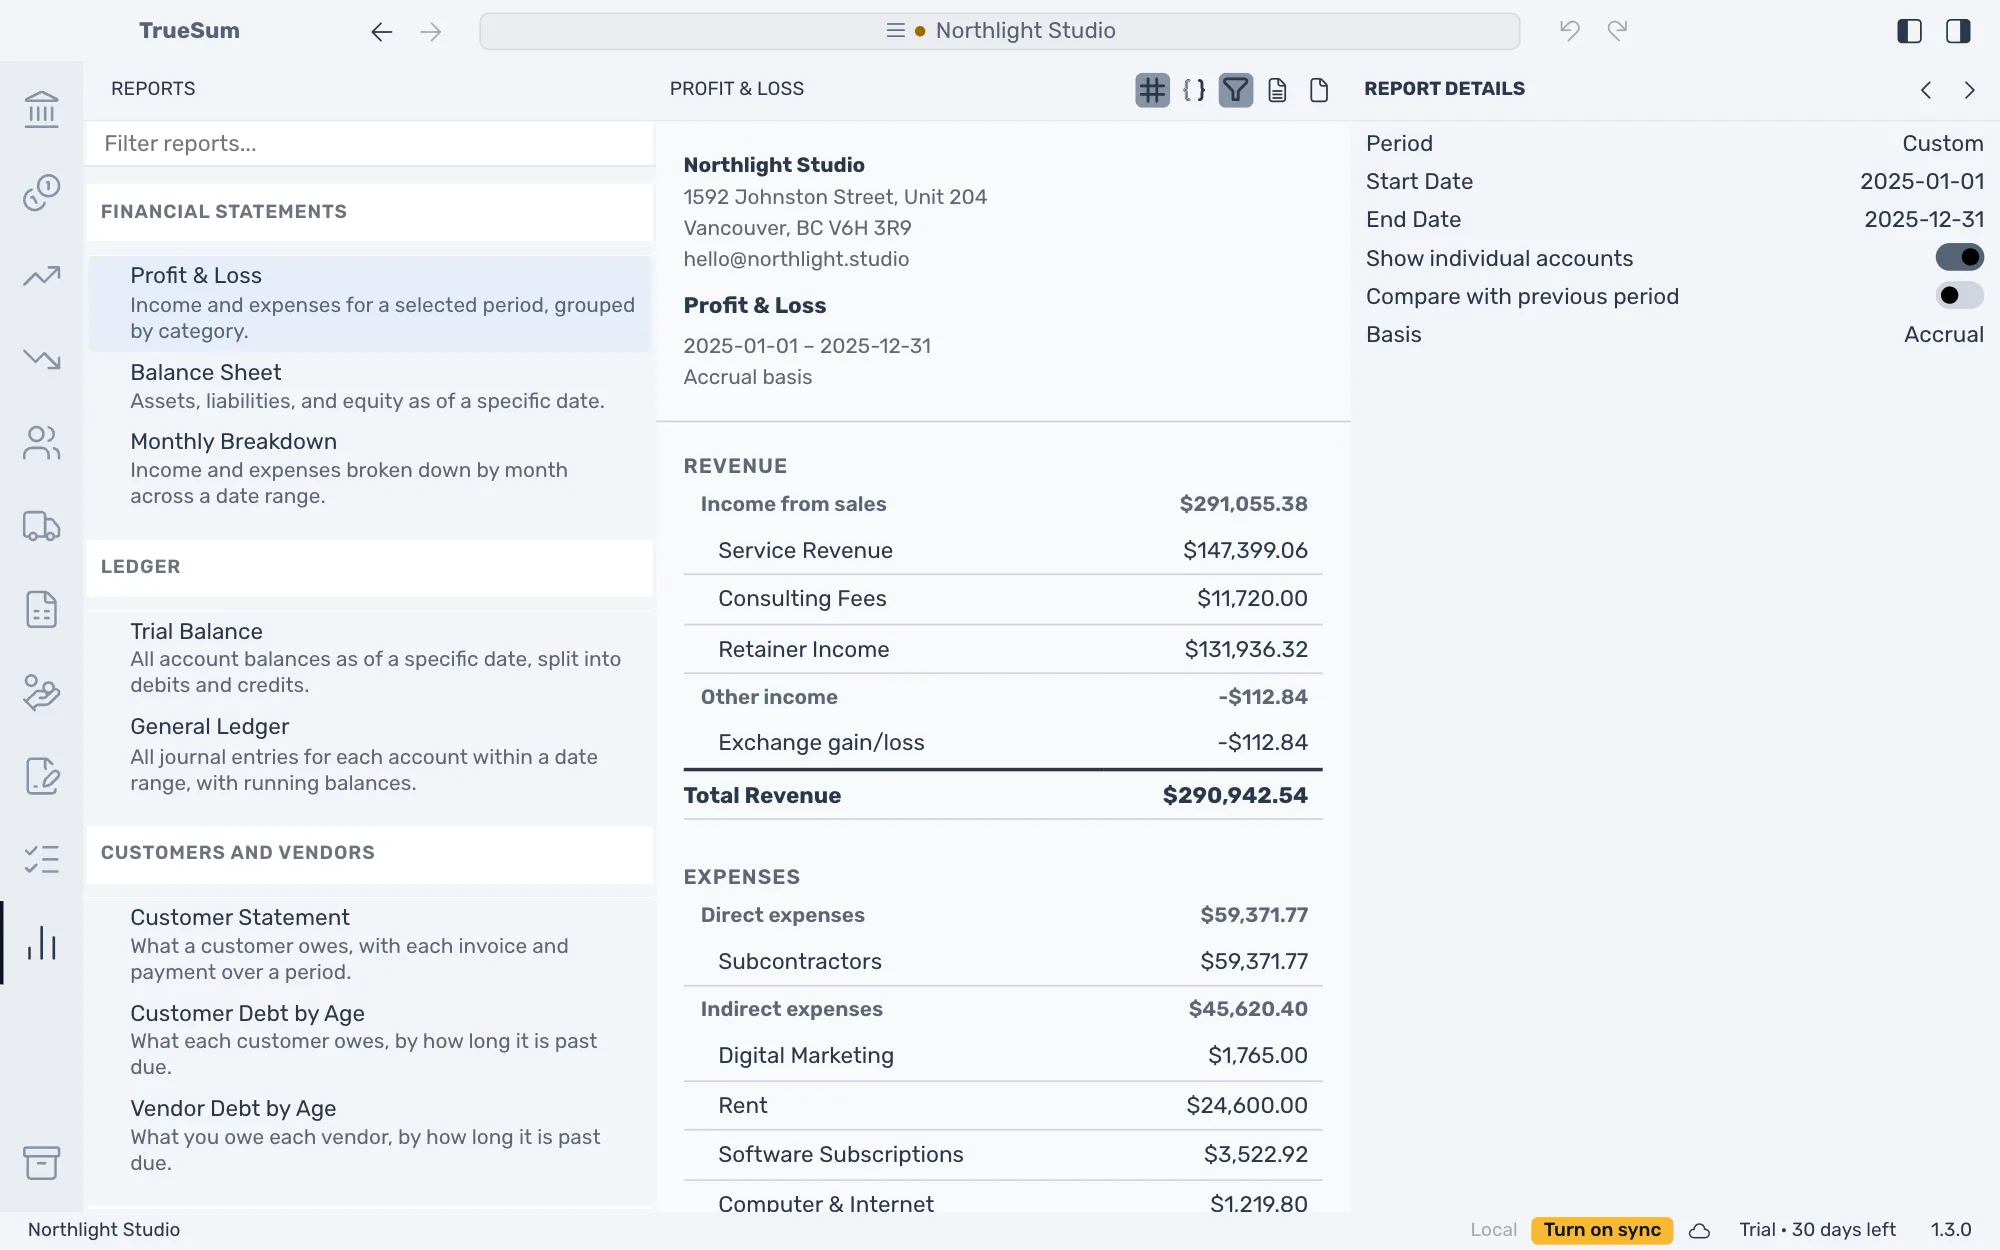
Task: Open the Customer Statement report
Action: 369,944
